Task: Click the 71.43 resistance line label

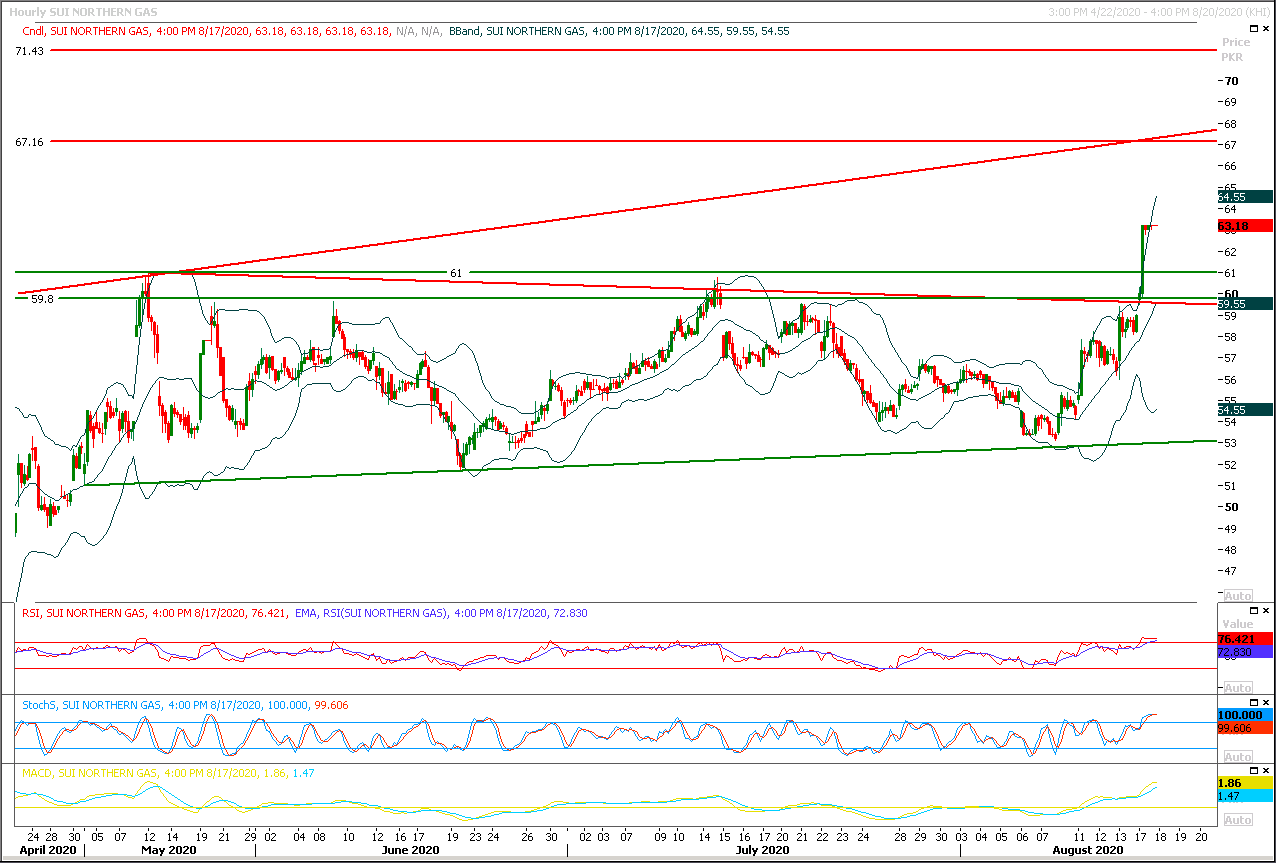Action: [x=28, y=50]
